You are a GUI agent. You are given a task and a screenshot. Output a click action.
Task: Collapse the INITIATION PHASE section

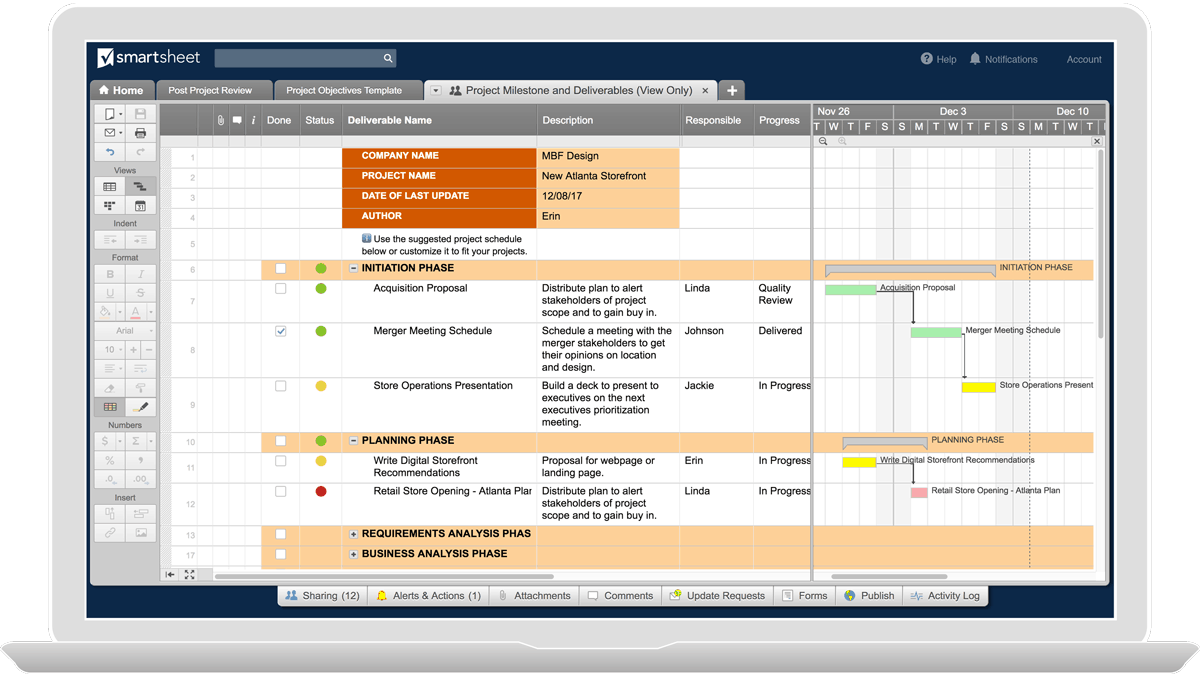[x=353, y=269]
